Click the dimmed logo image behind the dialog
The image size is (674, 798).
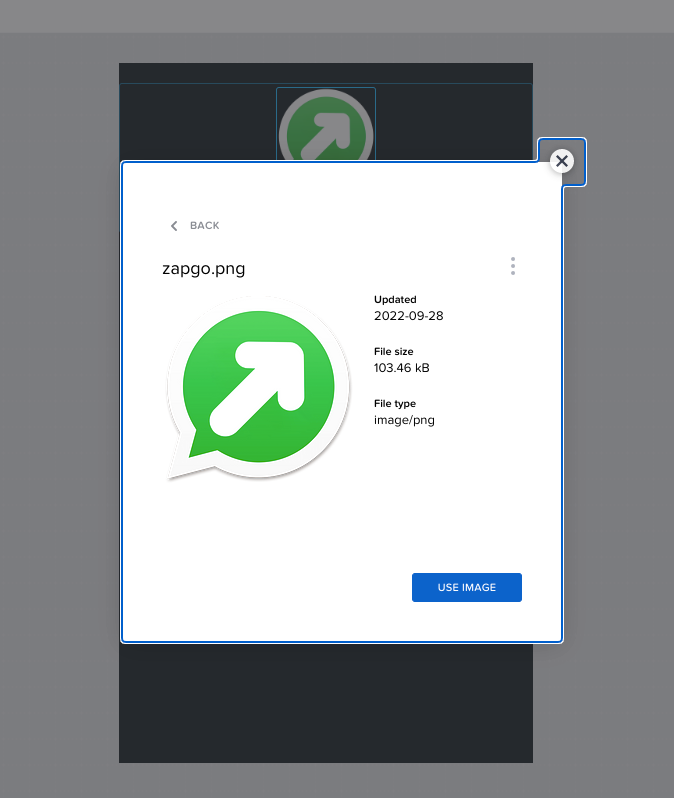point(326,125)
